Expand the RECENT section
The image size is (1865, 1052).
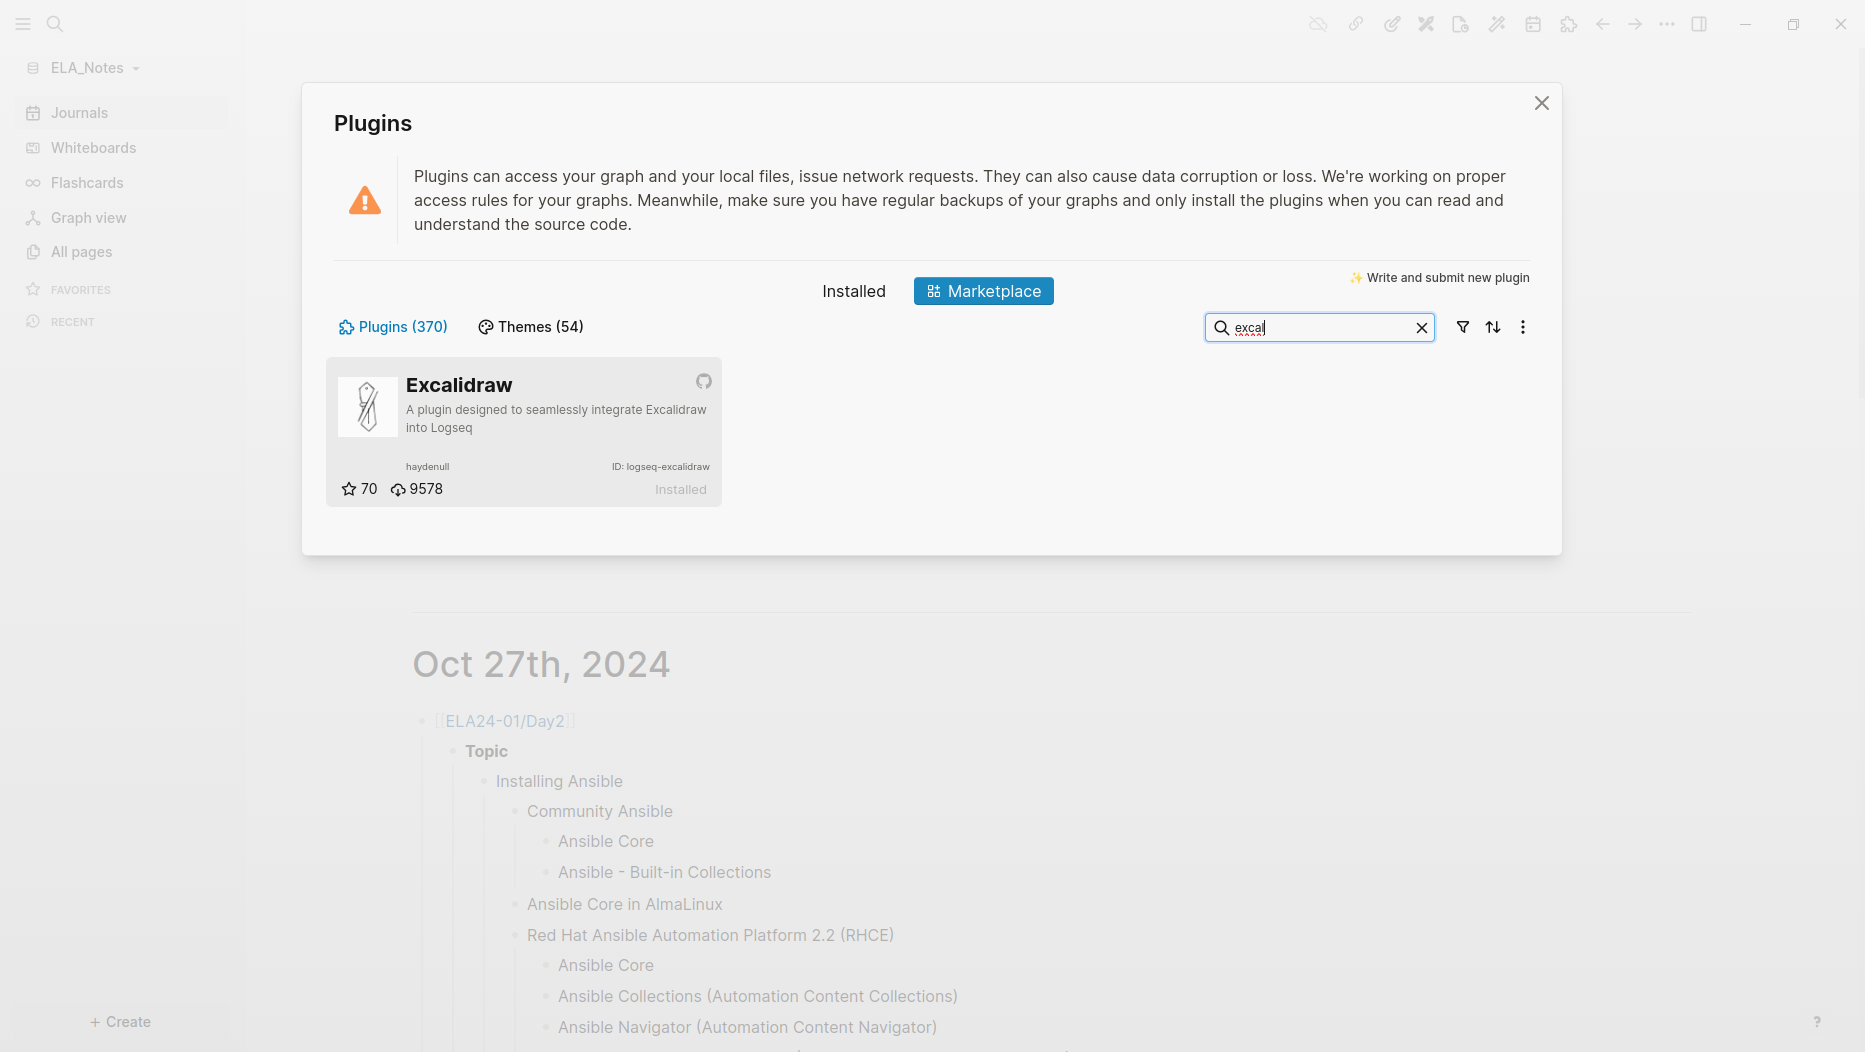[60, 322]
